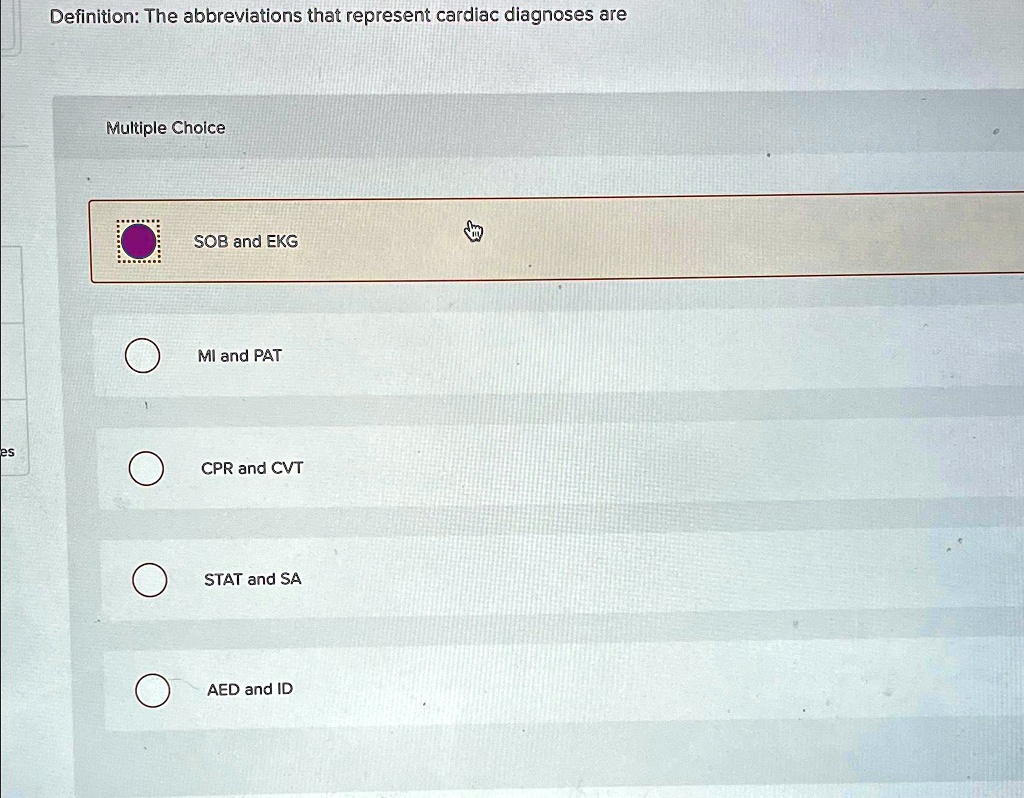1024x798 pixels.
Task: Open the partially visible "es" sidebar item
Action: click(7, 452)
